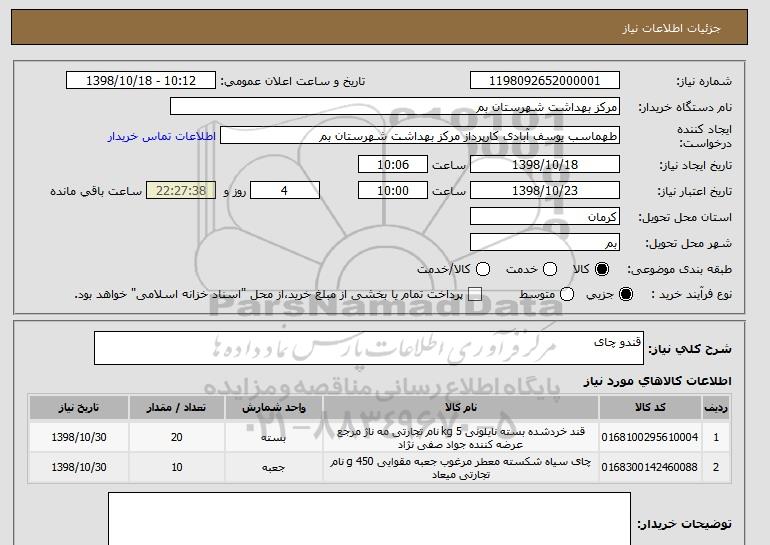Screen dimensions: 770x545
Task: Click the remaining days field showing 4
Action: point(285,191)
